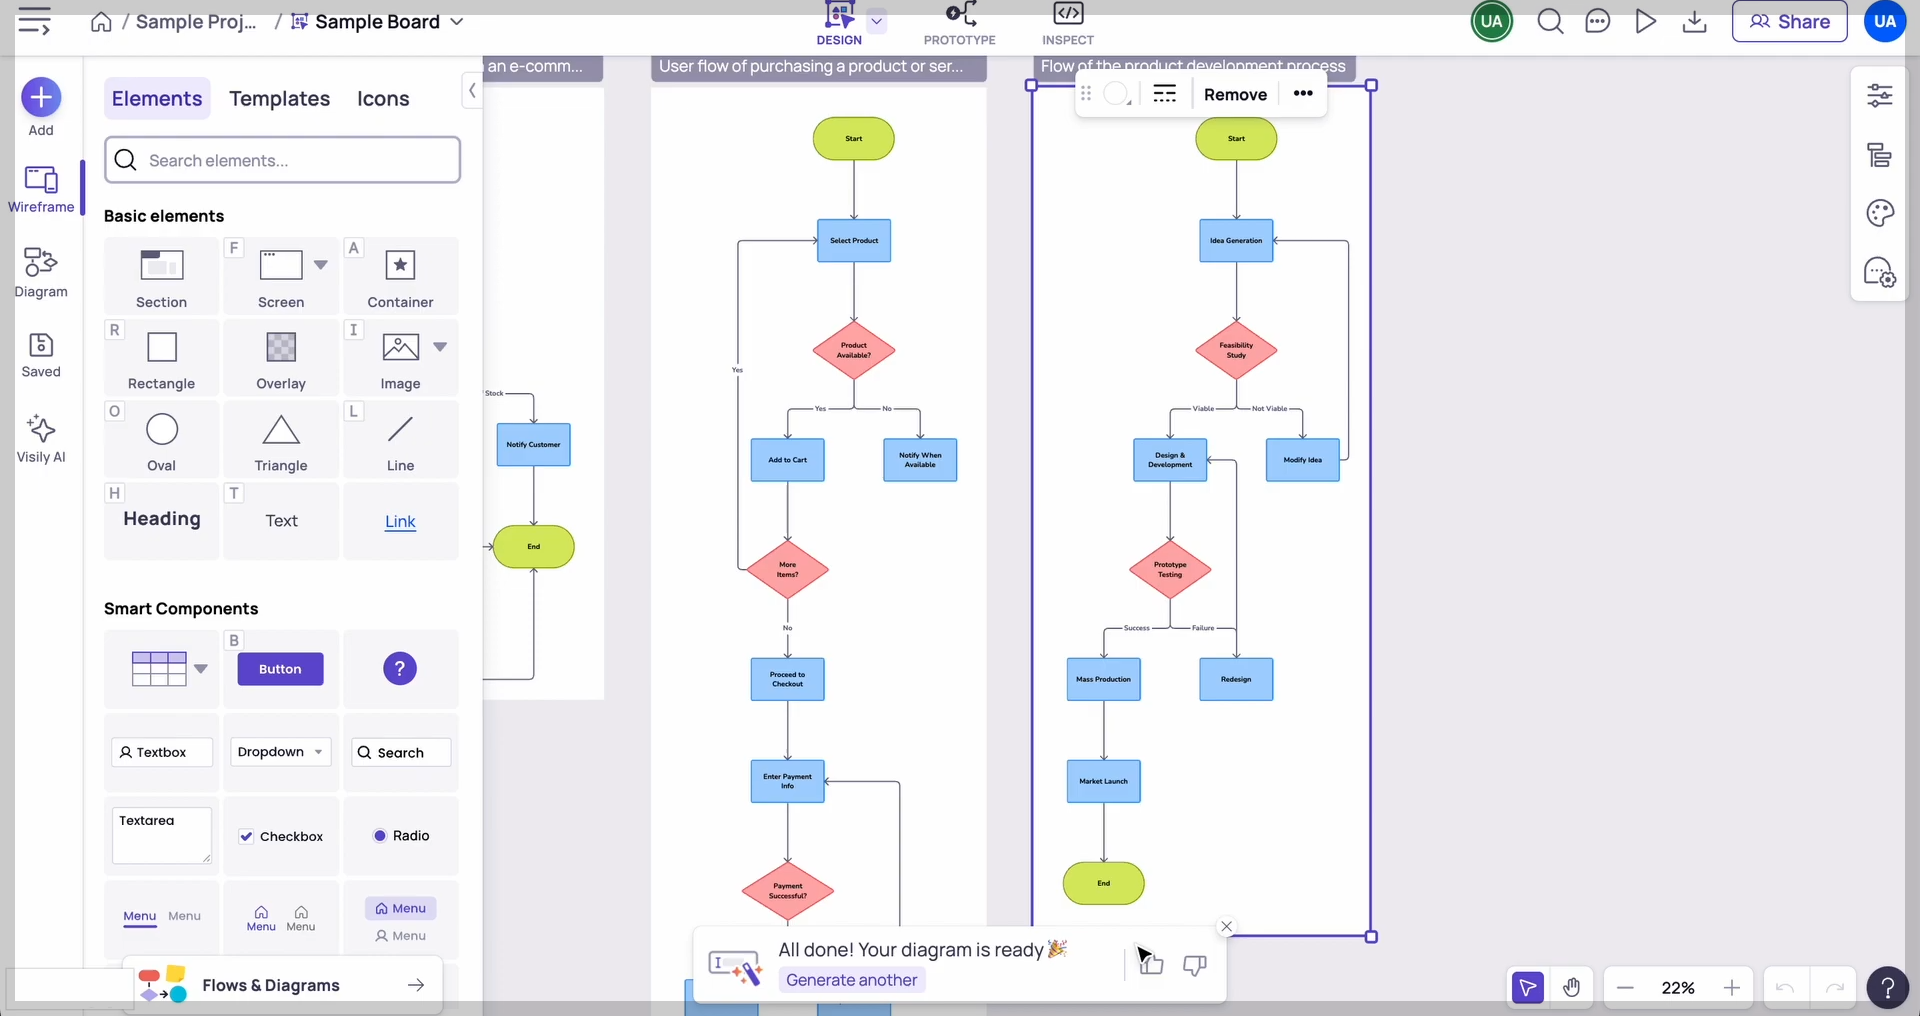This screenshot has height=1016, width=1920.
Task: Expand the Image element dropdown arrow
Action: (x=440, y=347)
